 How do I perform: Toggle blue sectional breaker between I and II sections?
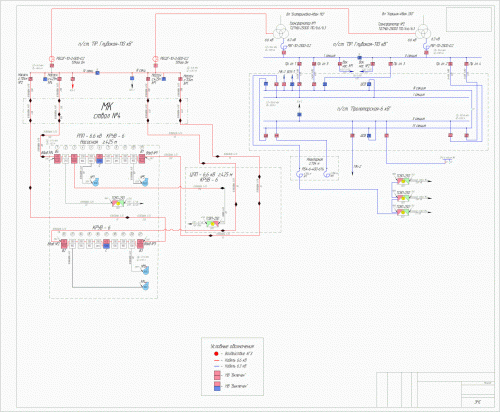tap(359, 58)
